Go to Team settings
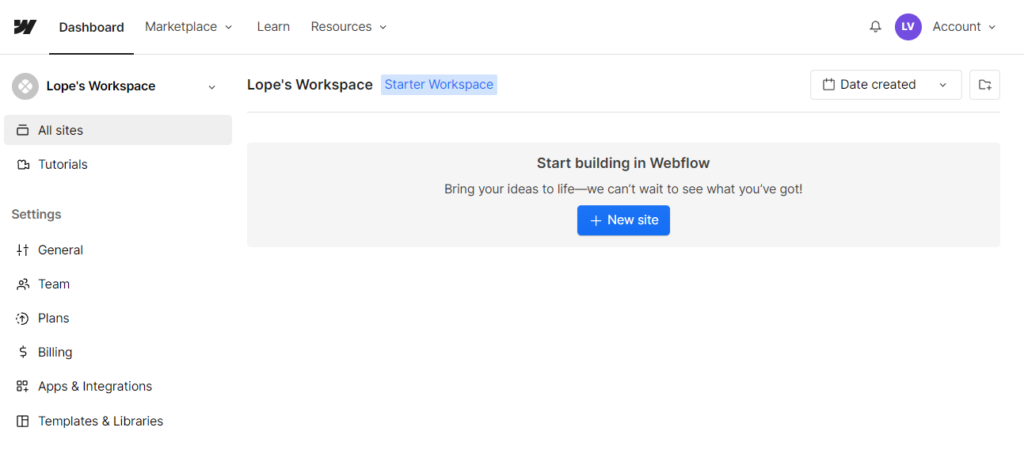The height and width of the screenshot is (454, 1024). [x=53, y=284]
